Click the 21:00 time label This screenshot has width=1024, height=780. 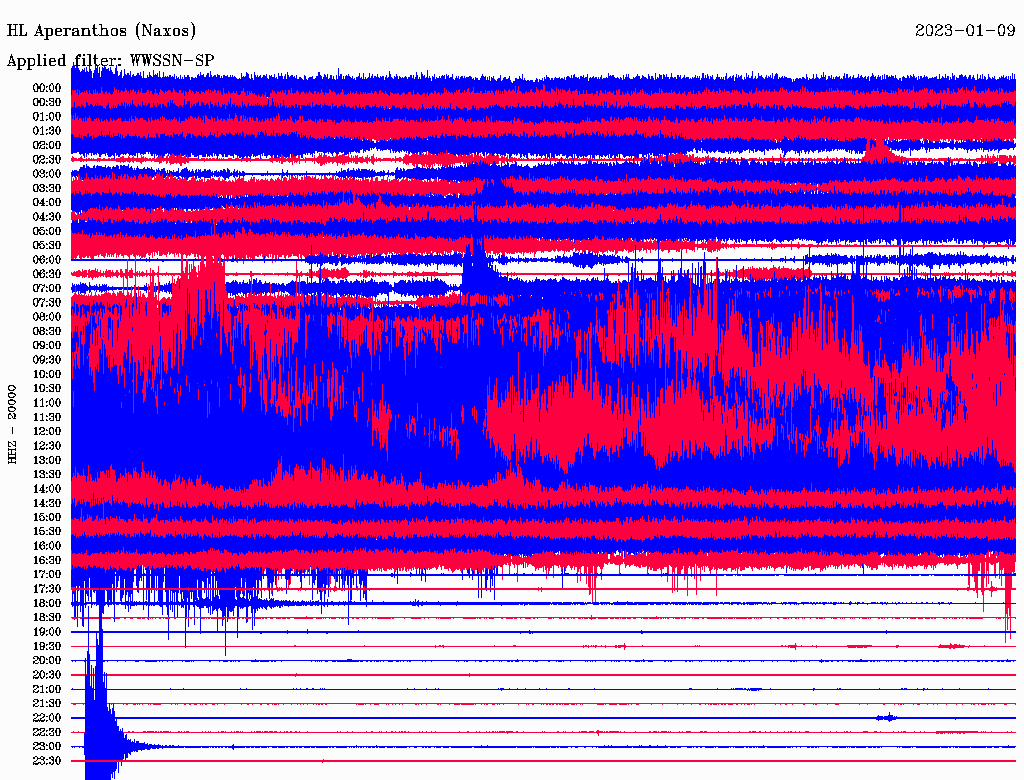47,690
